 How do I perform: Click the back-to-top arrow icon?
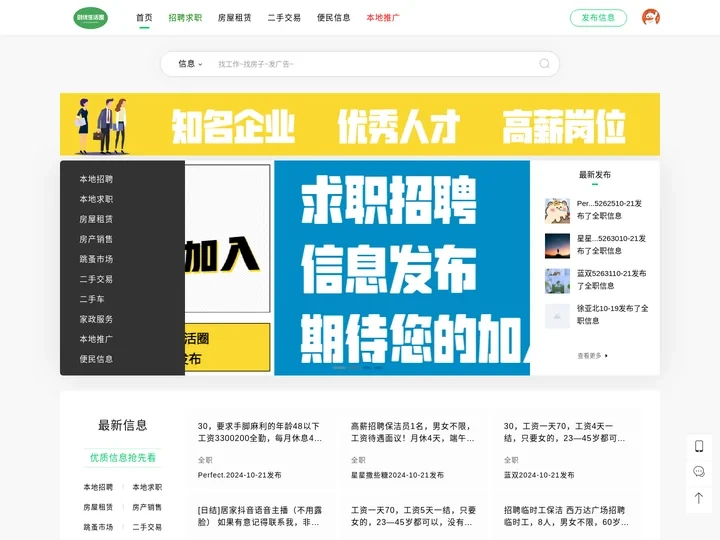pyautogui.click(x=699, y=498)
